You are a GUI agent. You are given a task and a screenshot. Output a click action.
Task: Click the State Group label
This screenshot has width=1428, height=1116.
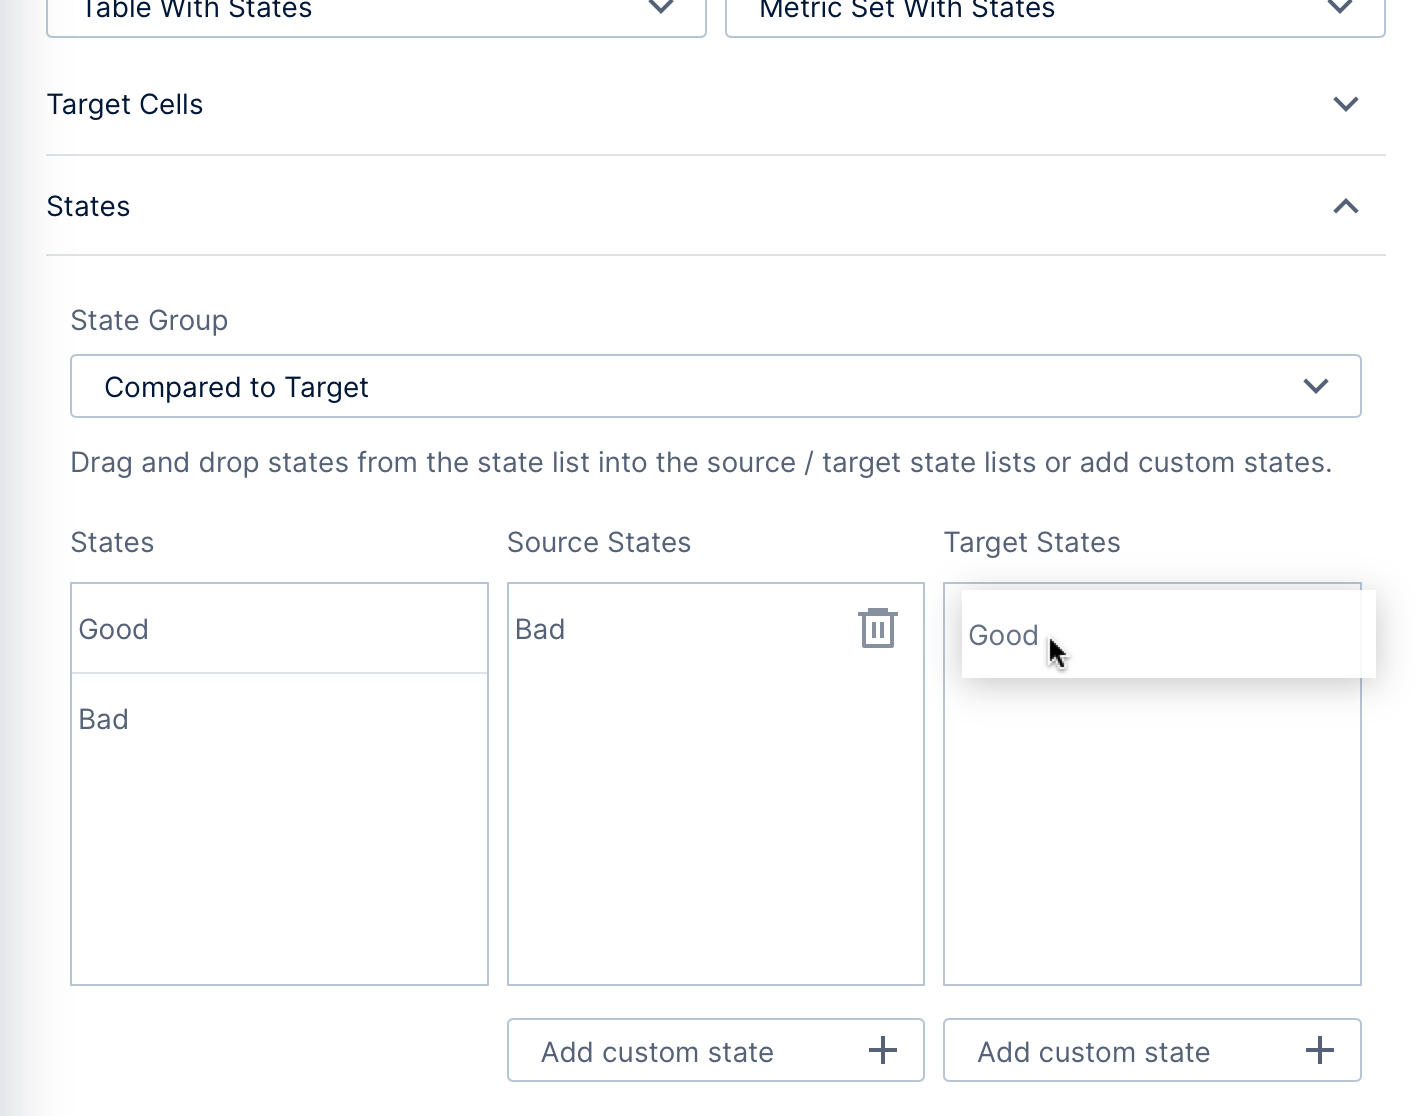point(149,320)
